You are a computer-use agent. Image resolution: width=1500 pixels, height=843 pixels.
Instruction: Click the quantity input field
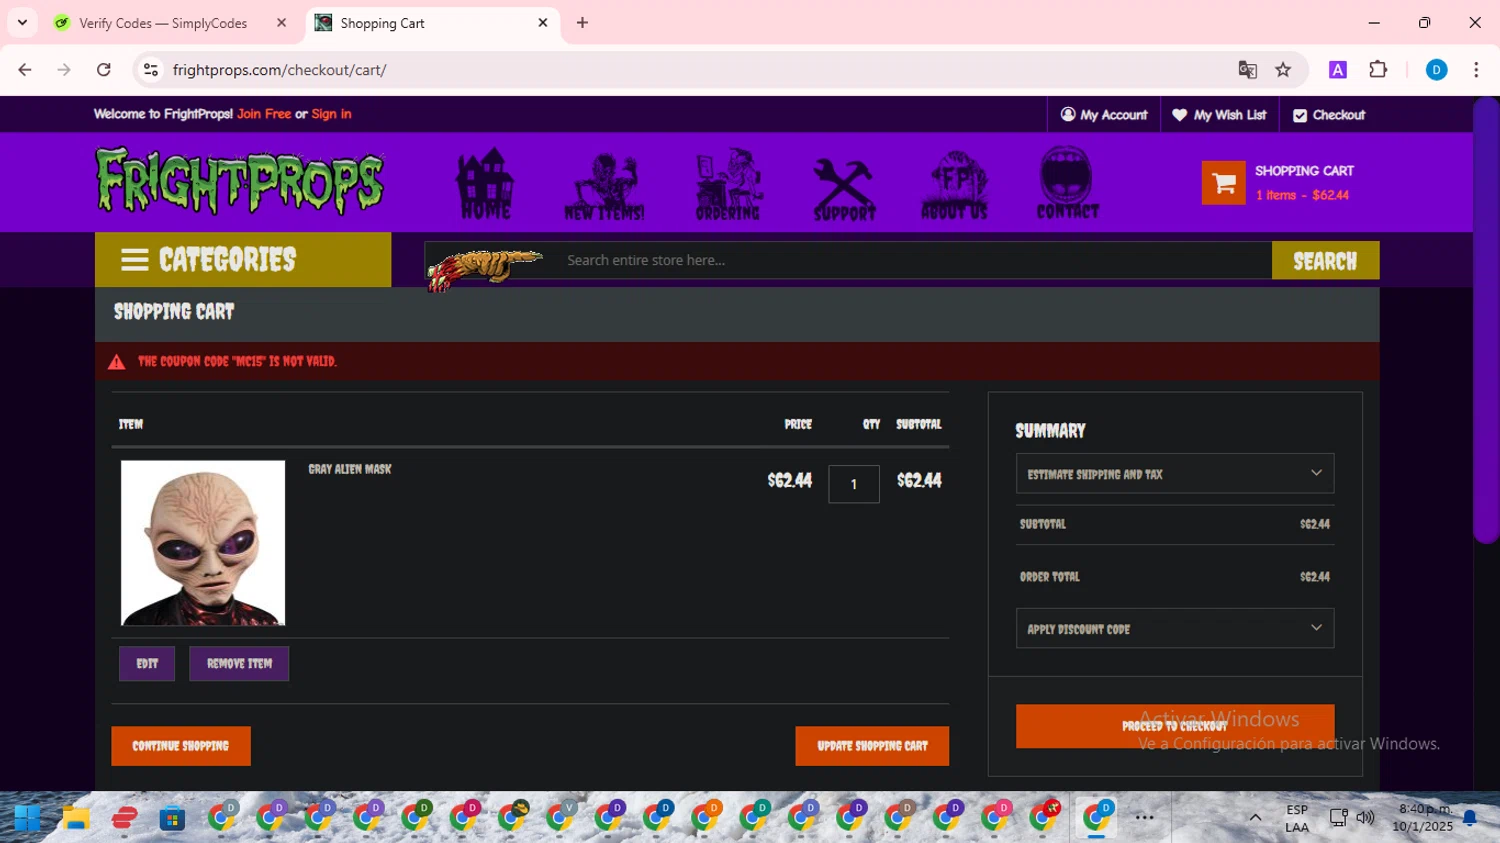tap(854, 484)
